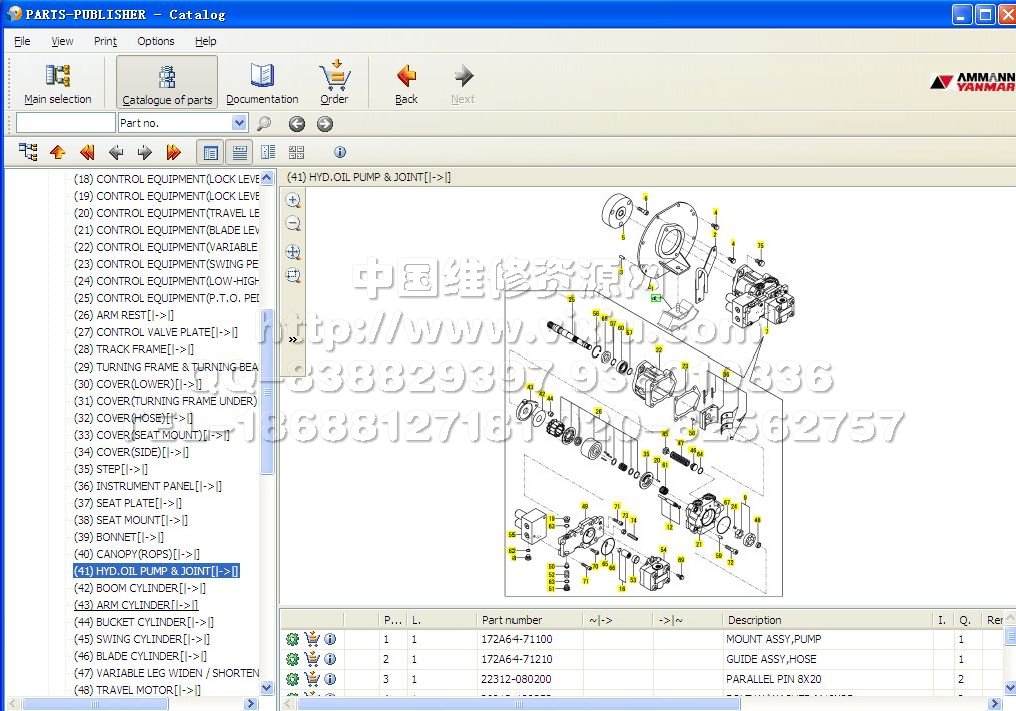Toggle the thumbnail grid layout view button
This screenshot has width=1016, height=711.
click(x=296, y=152)
